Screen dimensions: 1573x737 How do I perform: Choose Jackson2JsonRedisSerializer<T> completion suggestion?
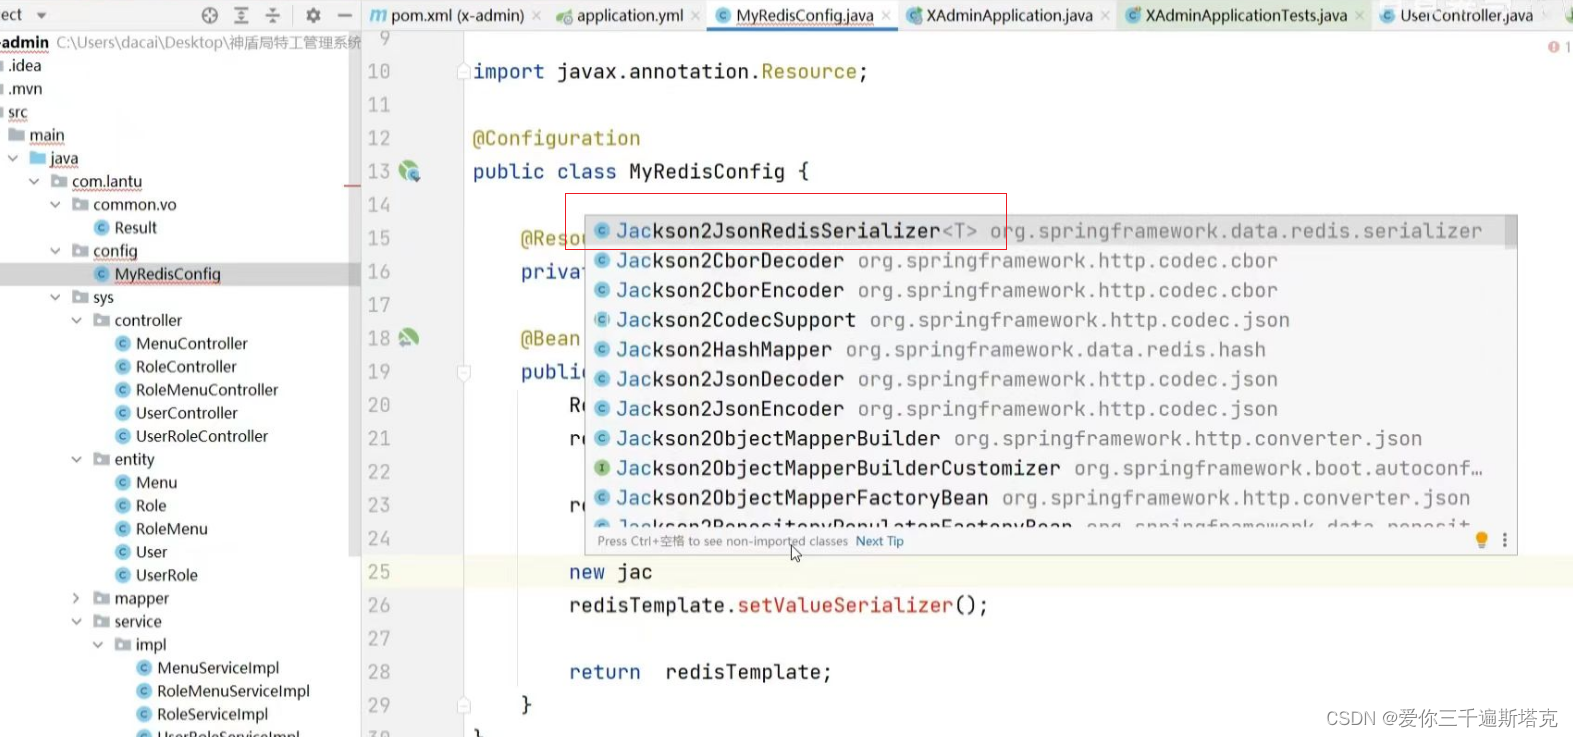1045,231
